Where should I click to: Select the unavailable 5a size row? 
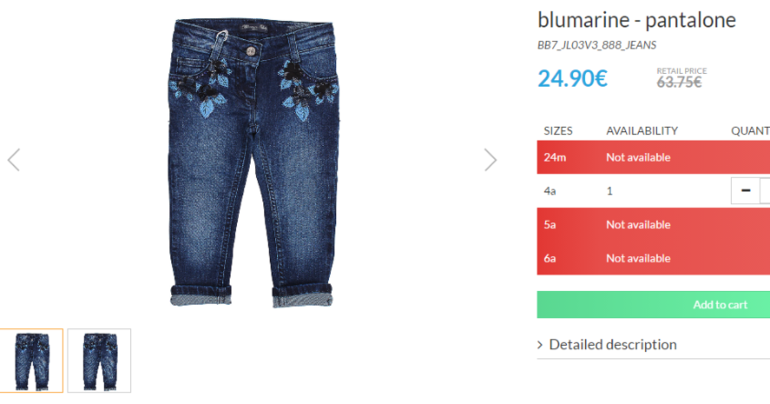coord(654,224)
